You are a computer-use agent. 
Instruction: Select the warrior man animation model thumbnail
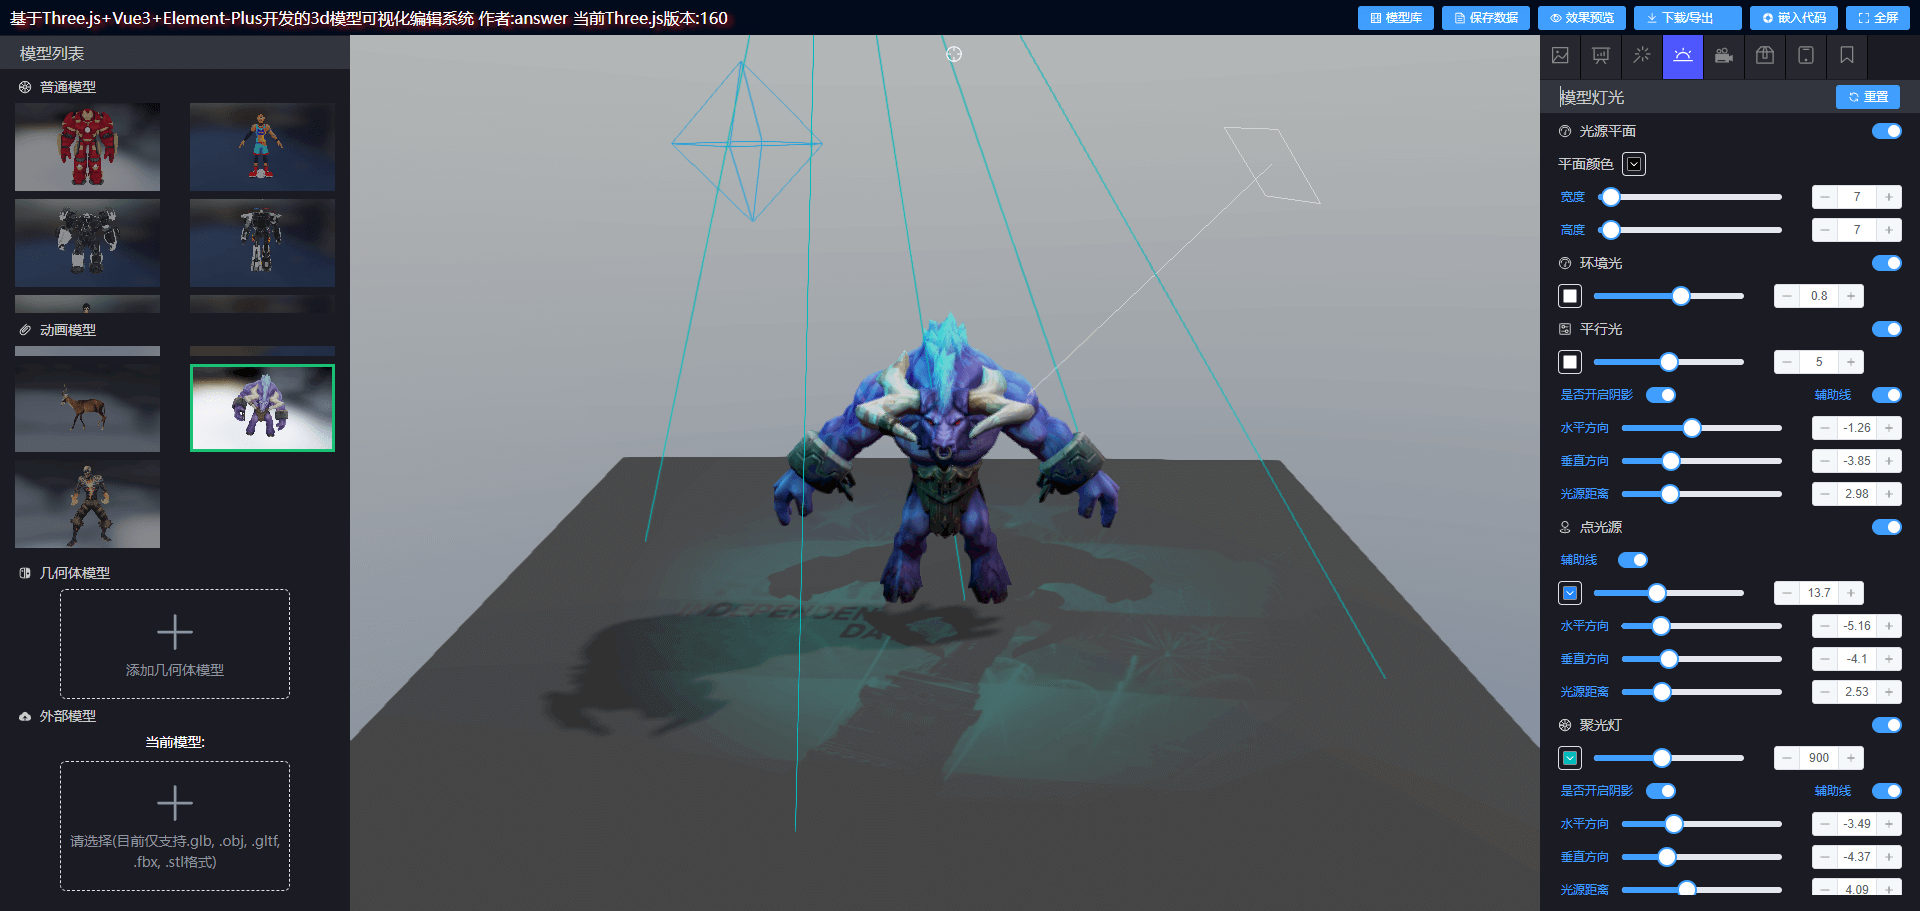click(x=87, y=504)
